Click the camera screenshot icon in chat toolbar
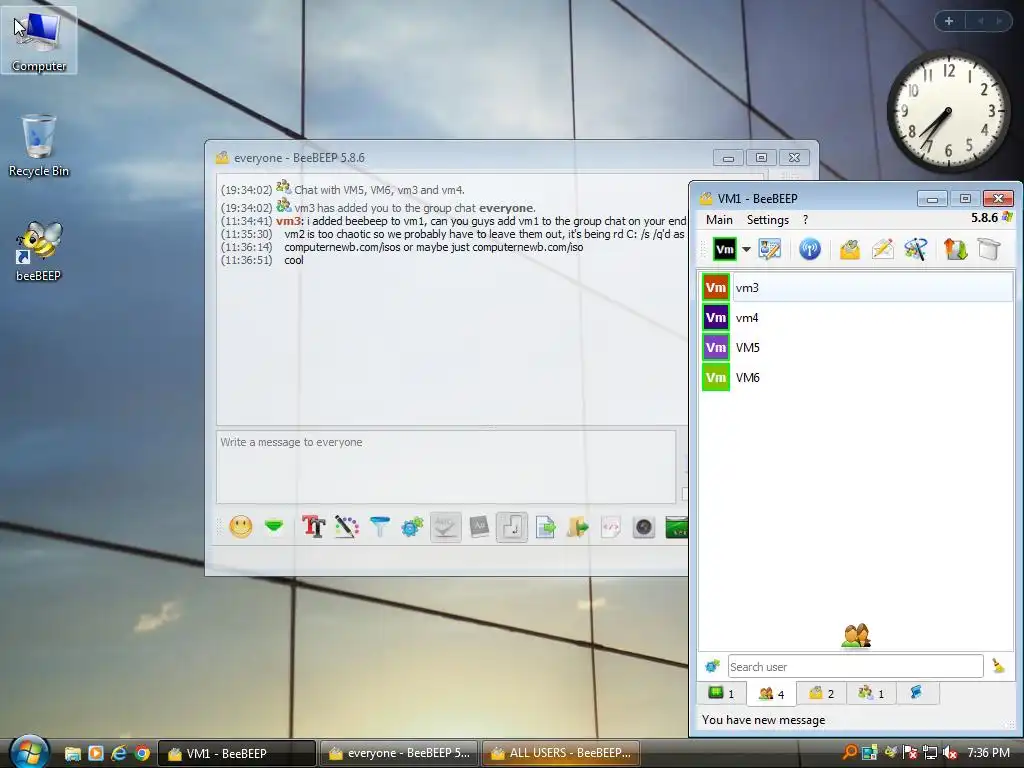The height and width of the screenshot is (768, 1024). tap(644, 526)
